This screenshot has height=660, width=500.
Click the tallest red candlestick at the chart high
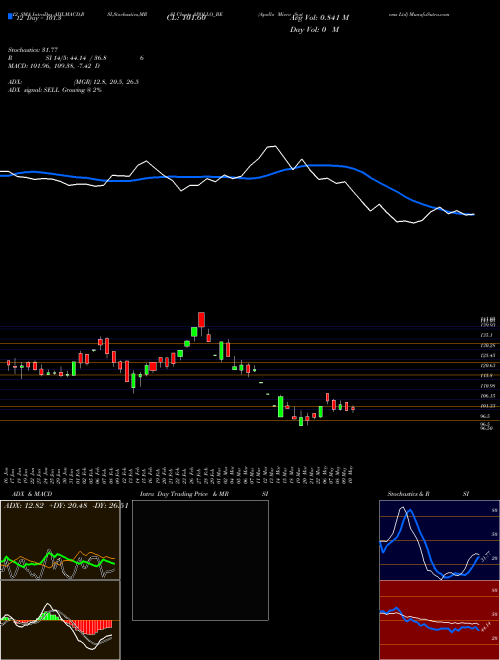pos(202,320)
